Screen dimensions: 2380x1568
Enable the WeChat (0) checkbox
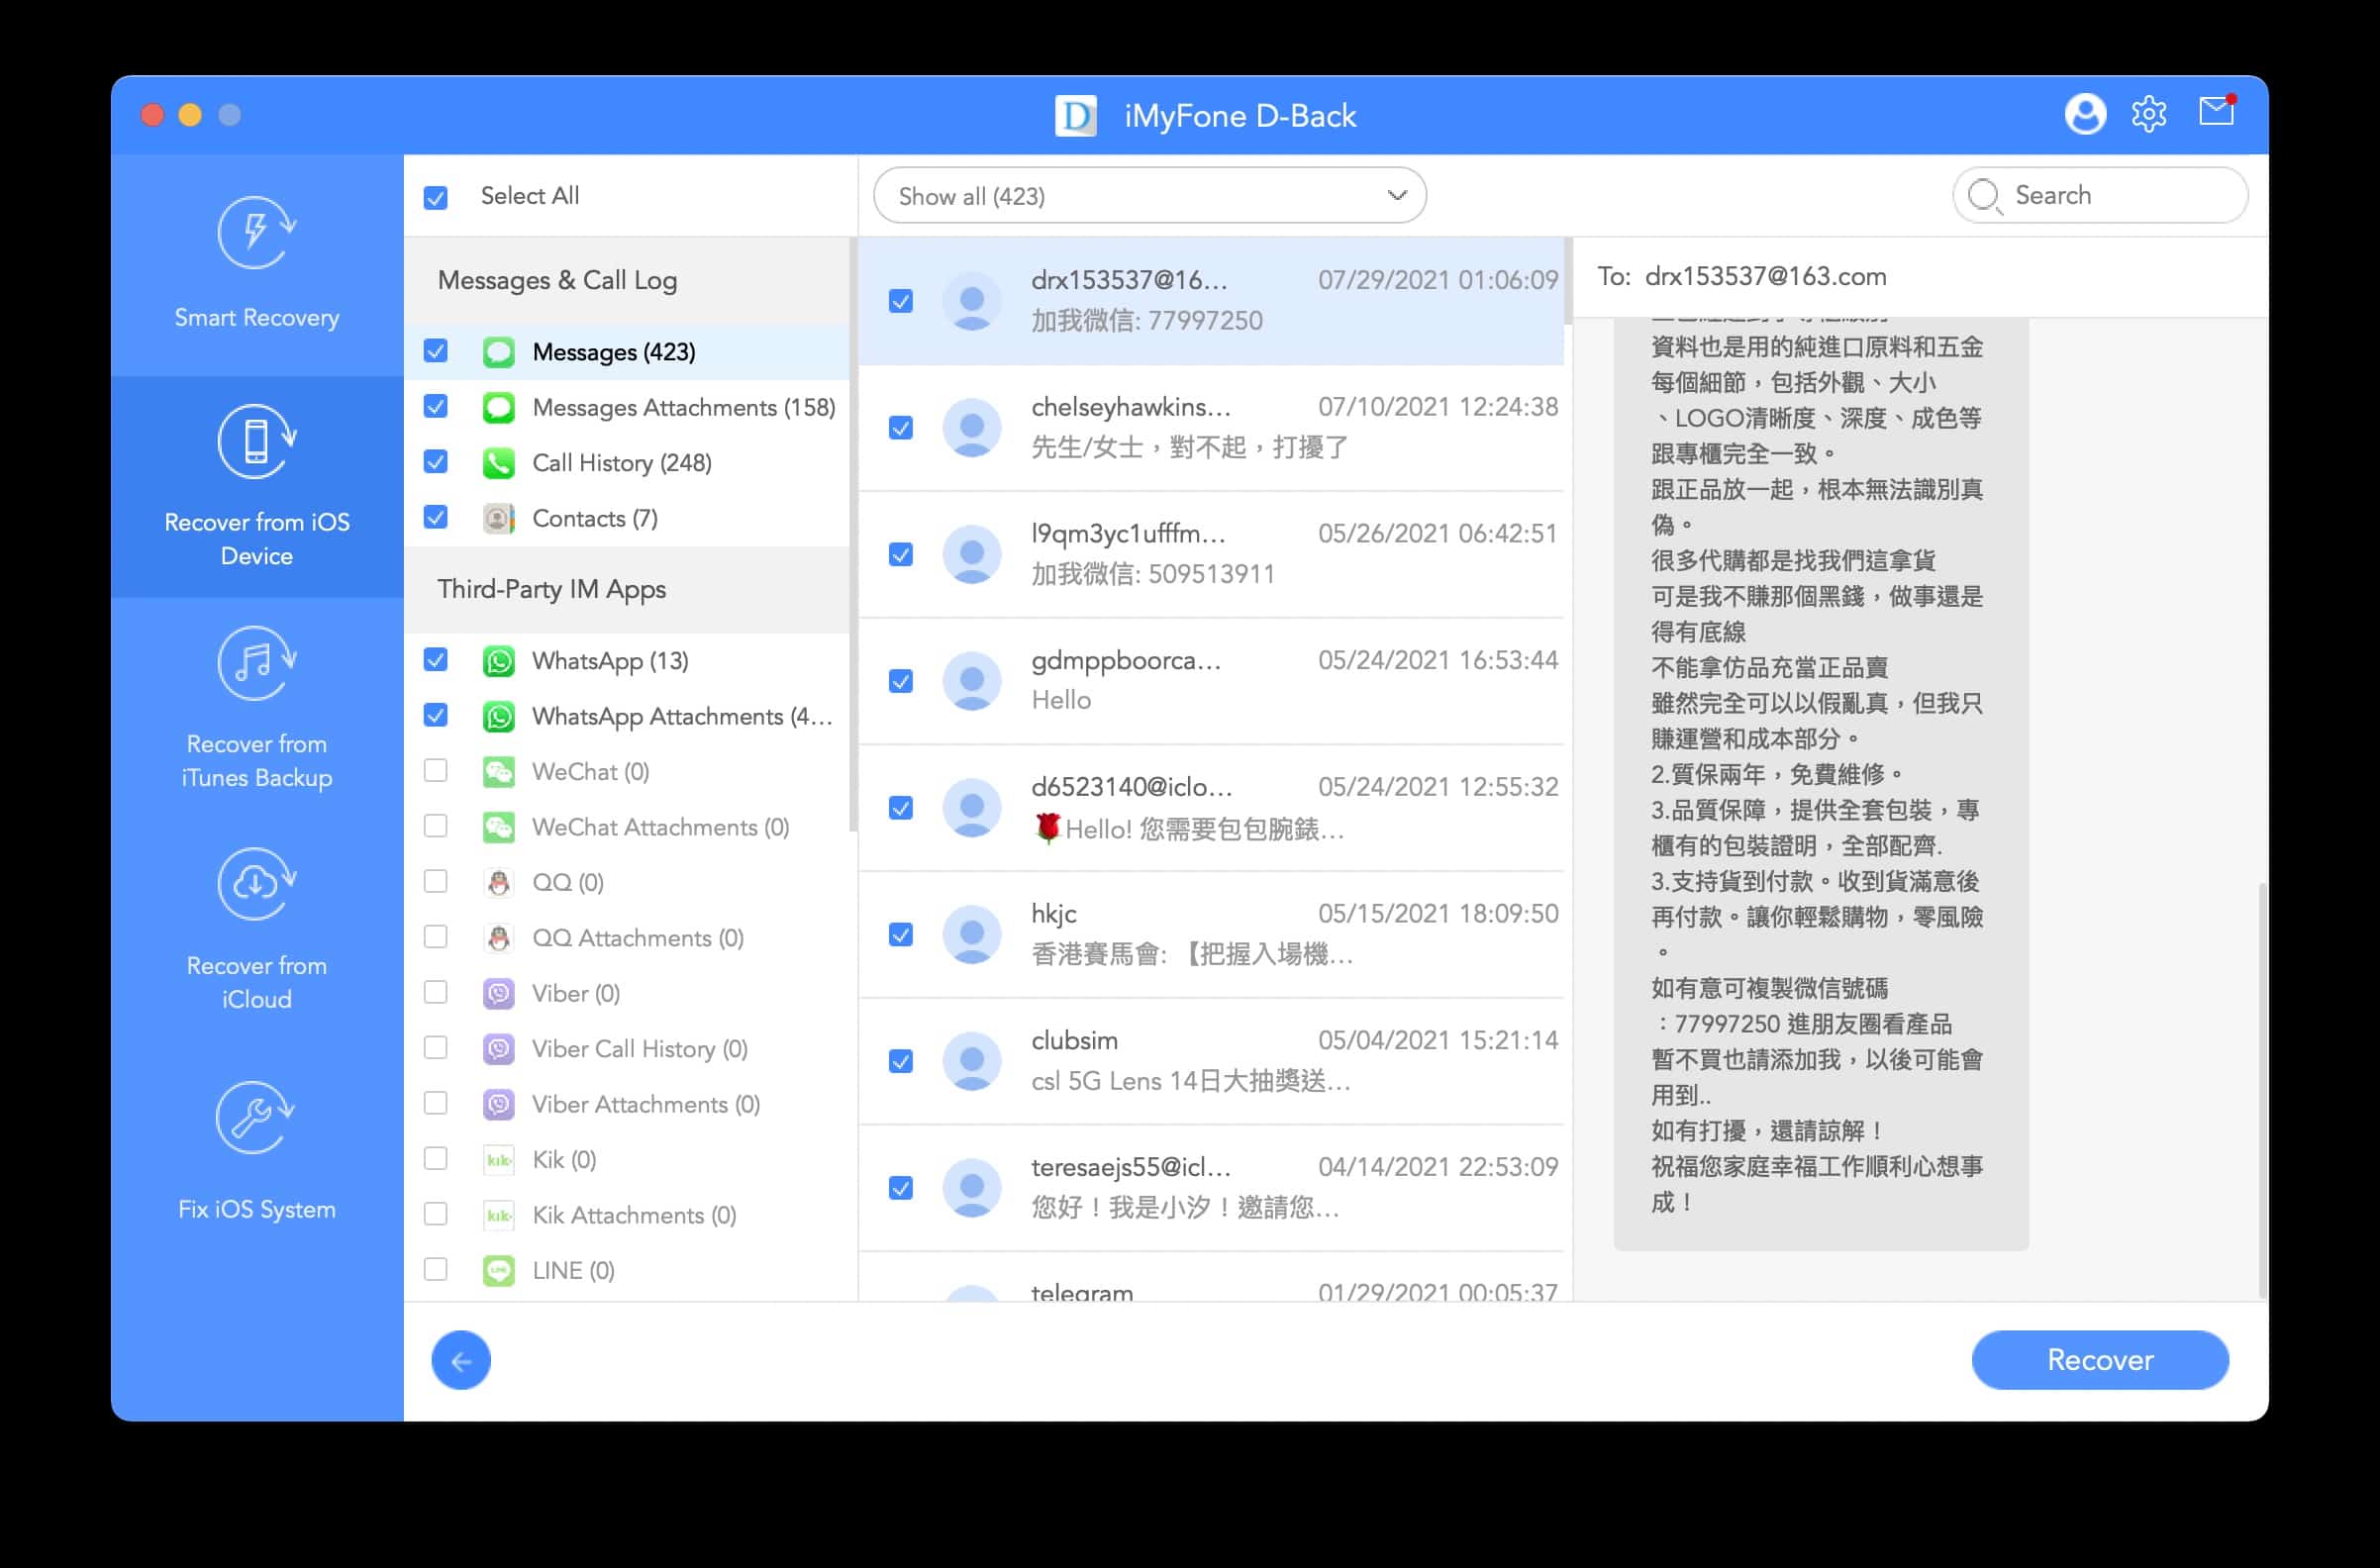(435, 771)
